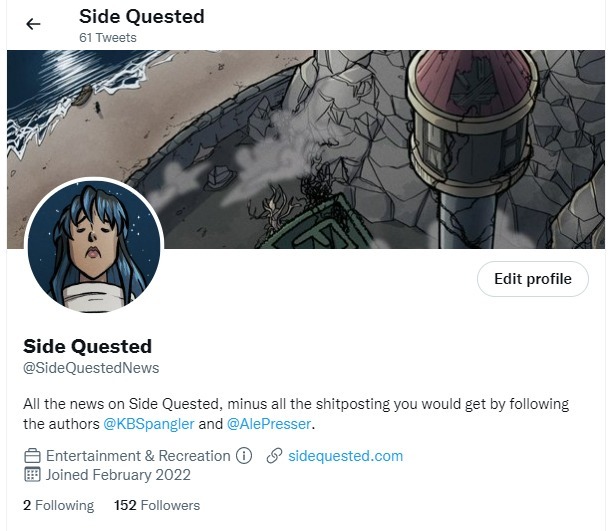Screen dimensions: 612x531
Task: Click the Joined February 2022 text
Action: pos(118,475)
